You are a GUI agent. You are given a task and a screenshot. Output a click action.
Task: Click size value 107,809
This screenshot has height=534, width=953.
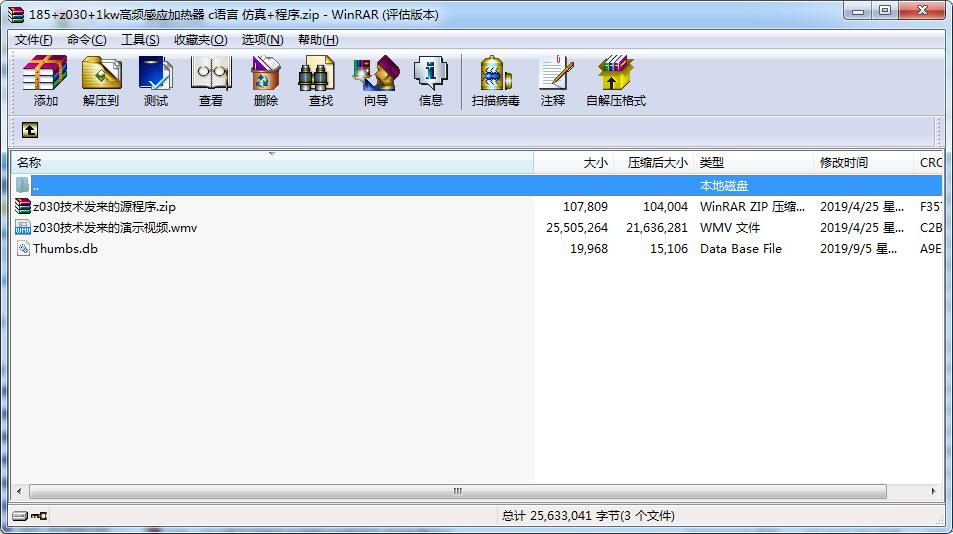(585, 207)
